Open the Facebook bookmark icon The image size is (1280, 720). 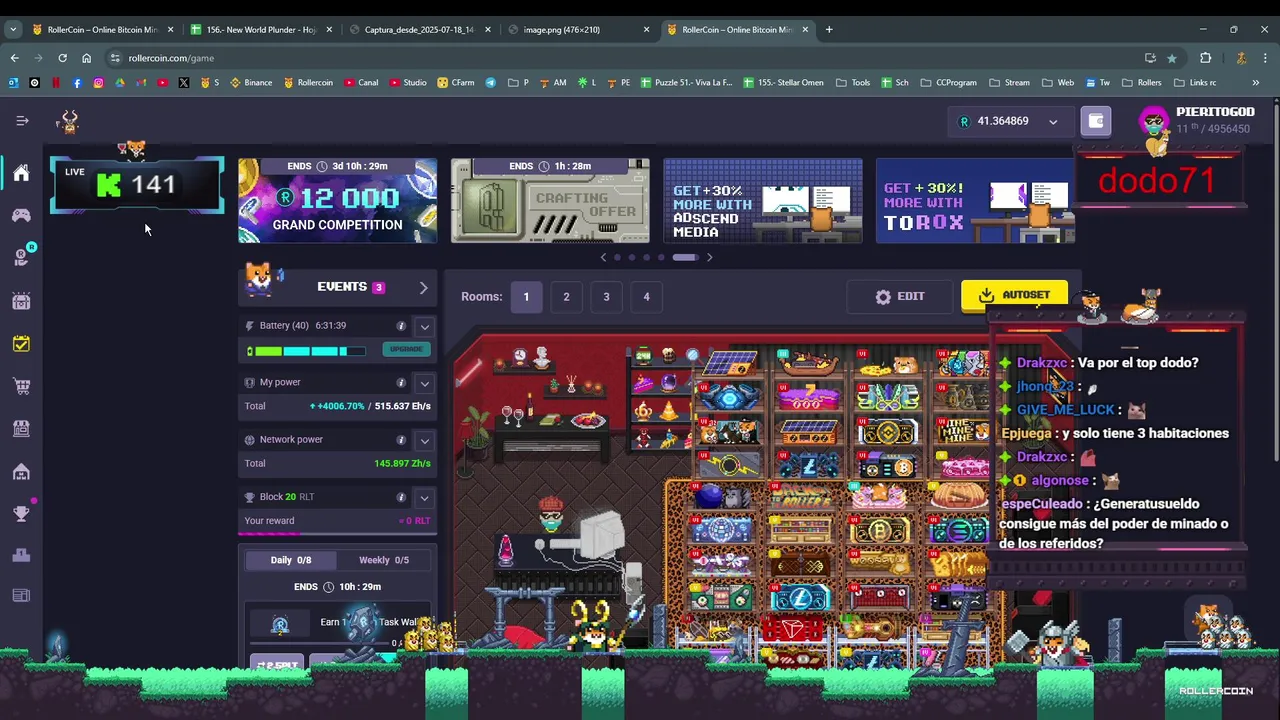pos(77,82)
